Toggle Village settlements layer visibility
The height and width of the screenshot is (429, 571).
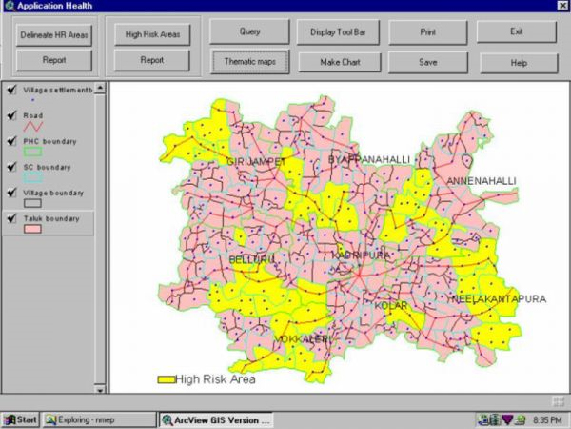(x=12, y=89)
